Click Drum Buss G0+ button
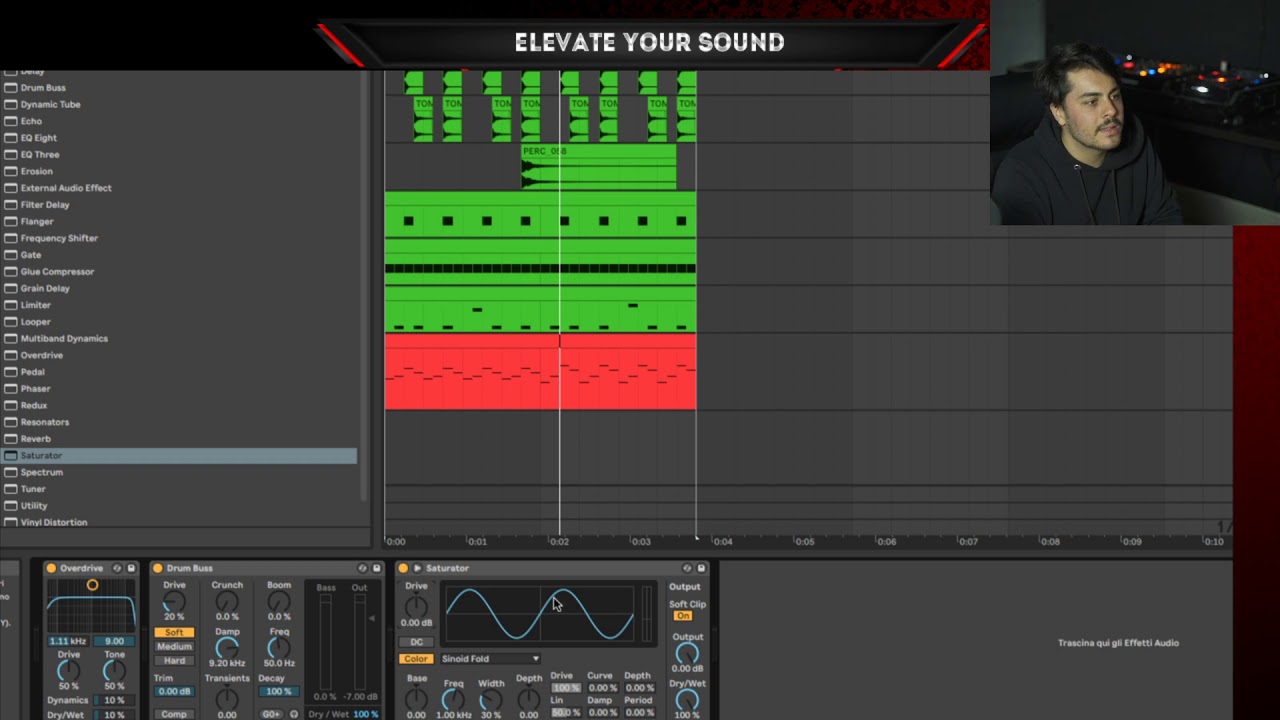Image resolution: width=1280 pixels, height=720 pixels. click(x=271, y=714)
